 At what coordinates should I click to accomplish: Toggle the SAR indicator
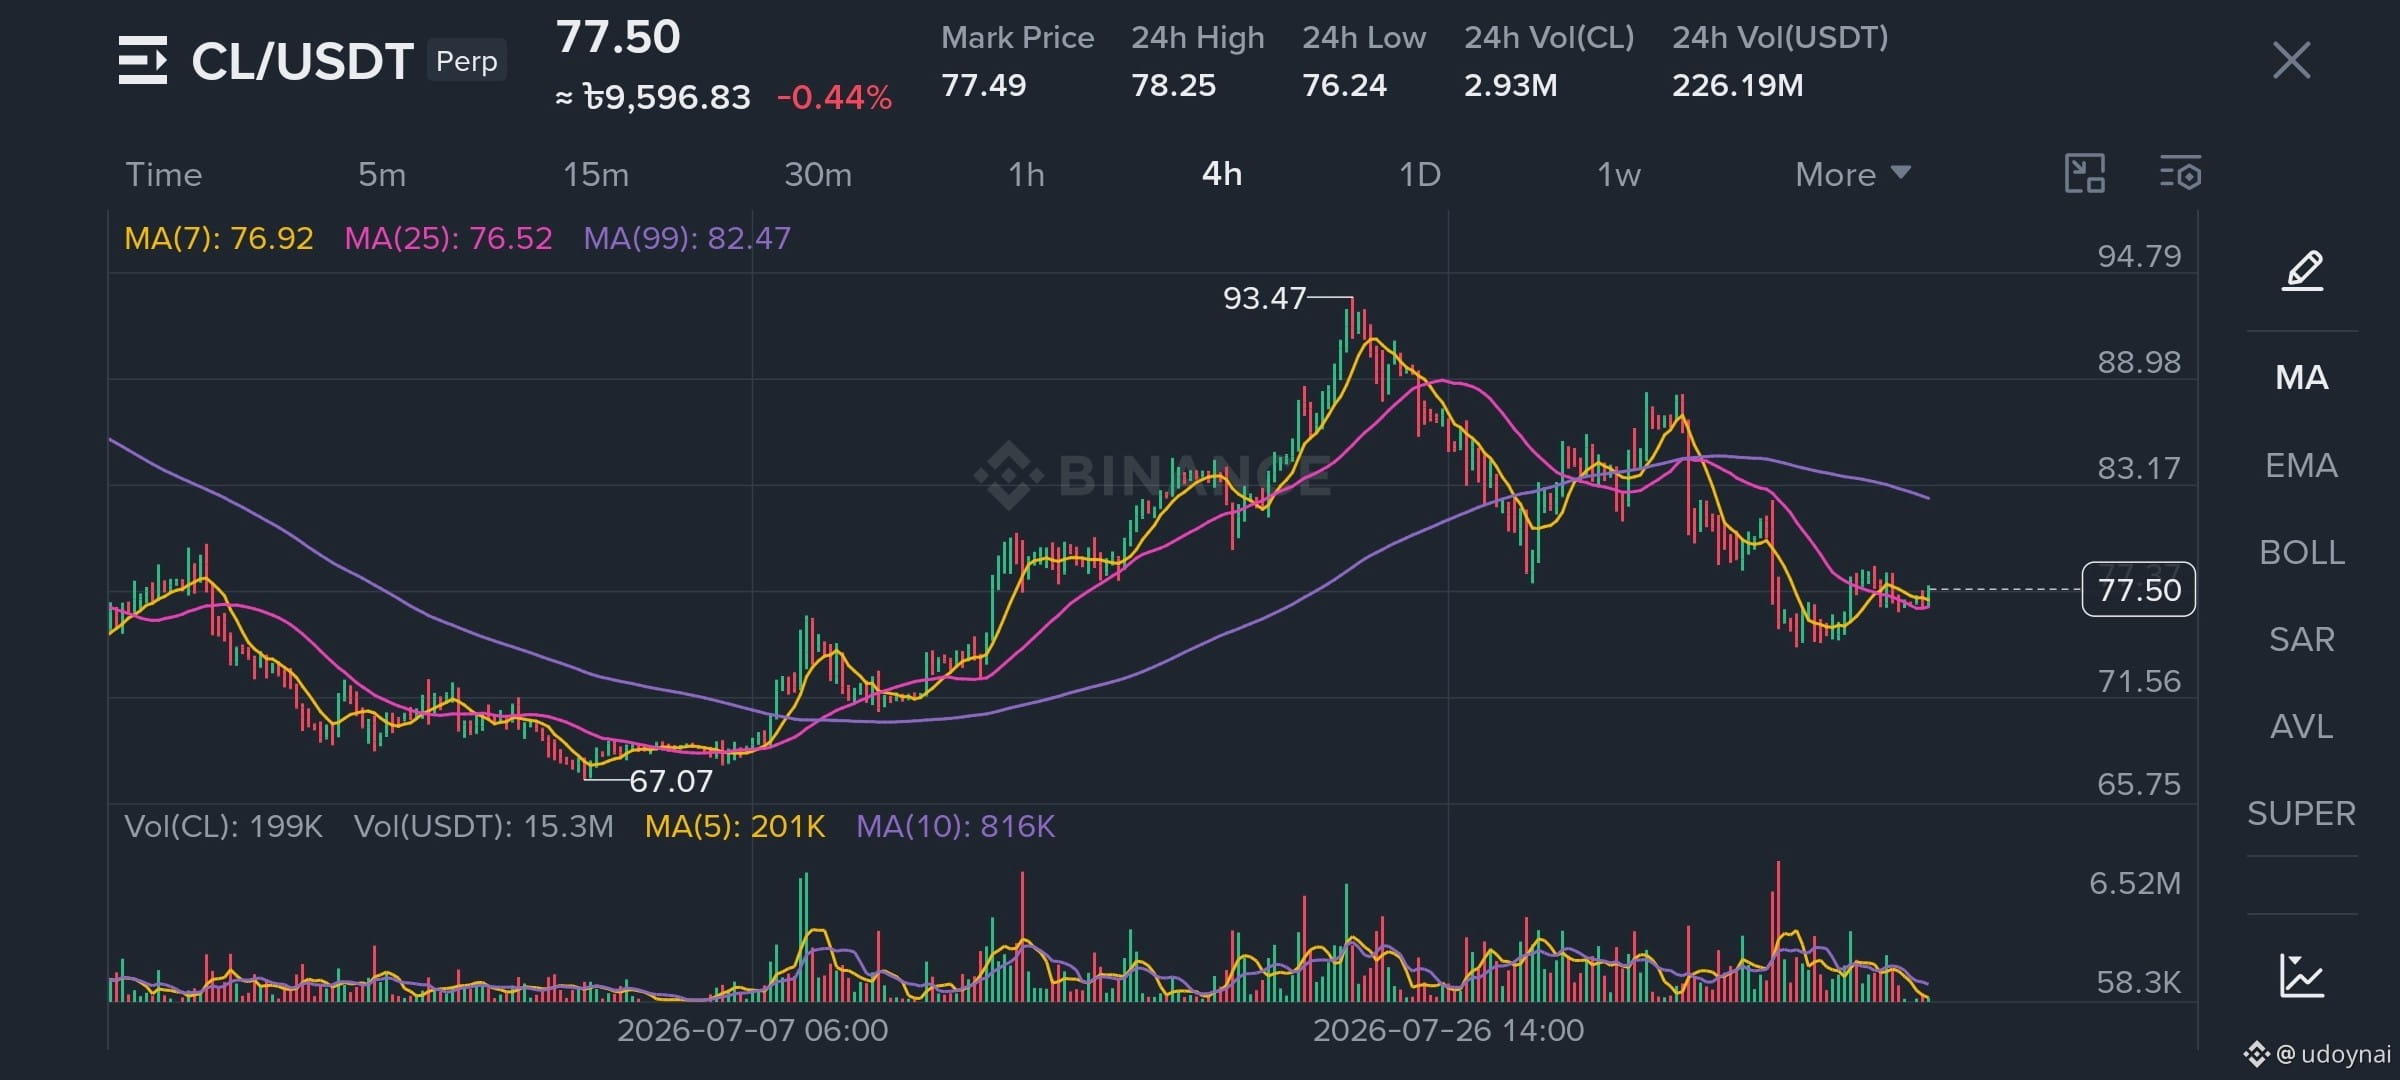click(x=2302, y=639)
